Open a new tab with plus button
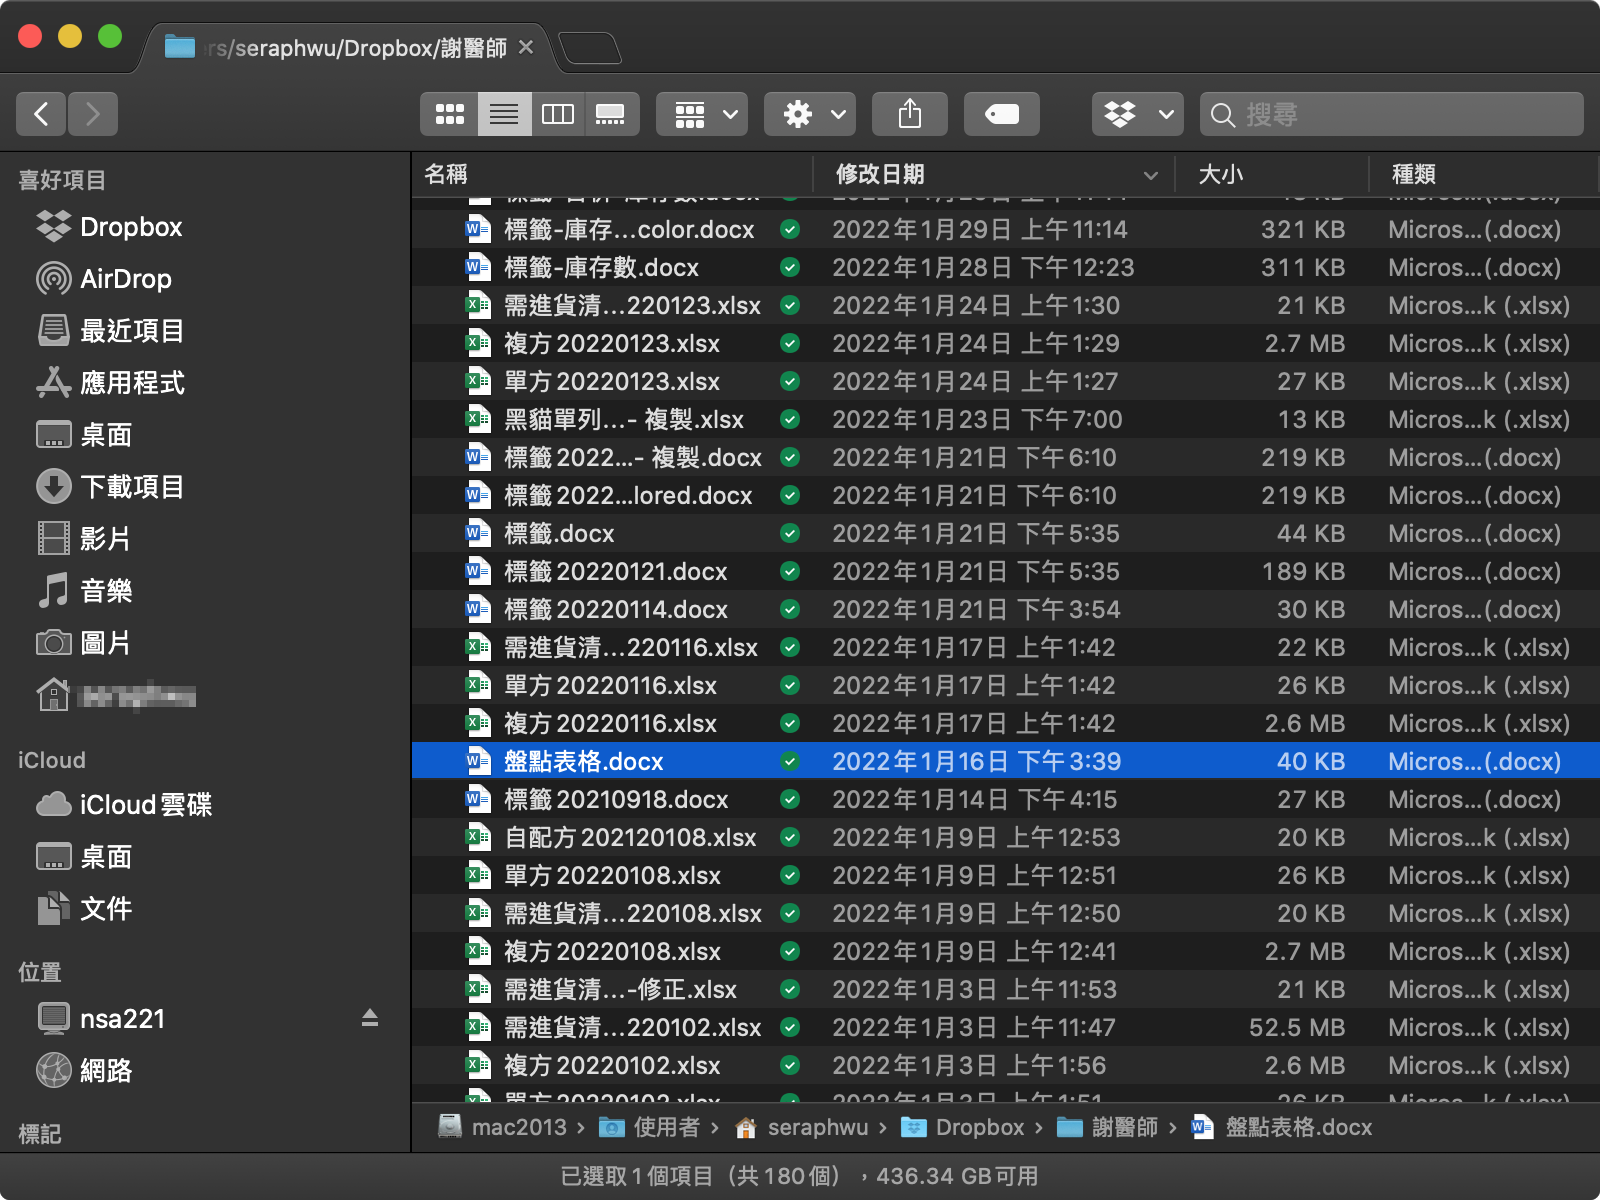This screenshot has height=1200, width=1600. 590,48
